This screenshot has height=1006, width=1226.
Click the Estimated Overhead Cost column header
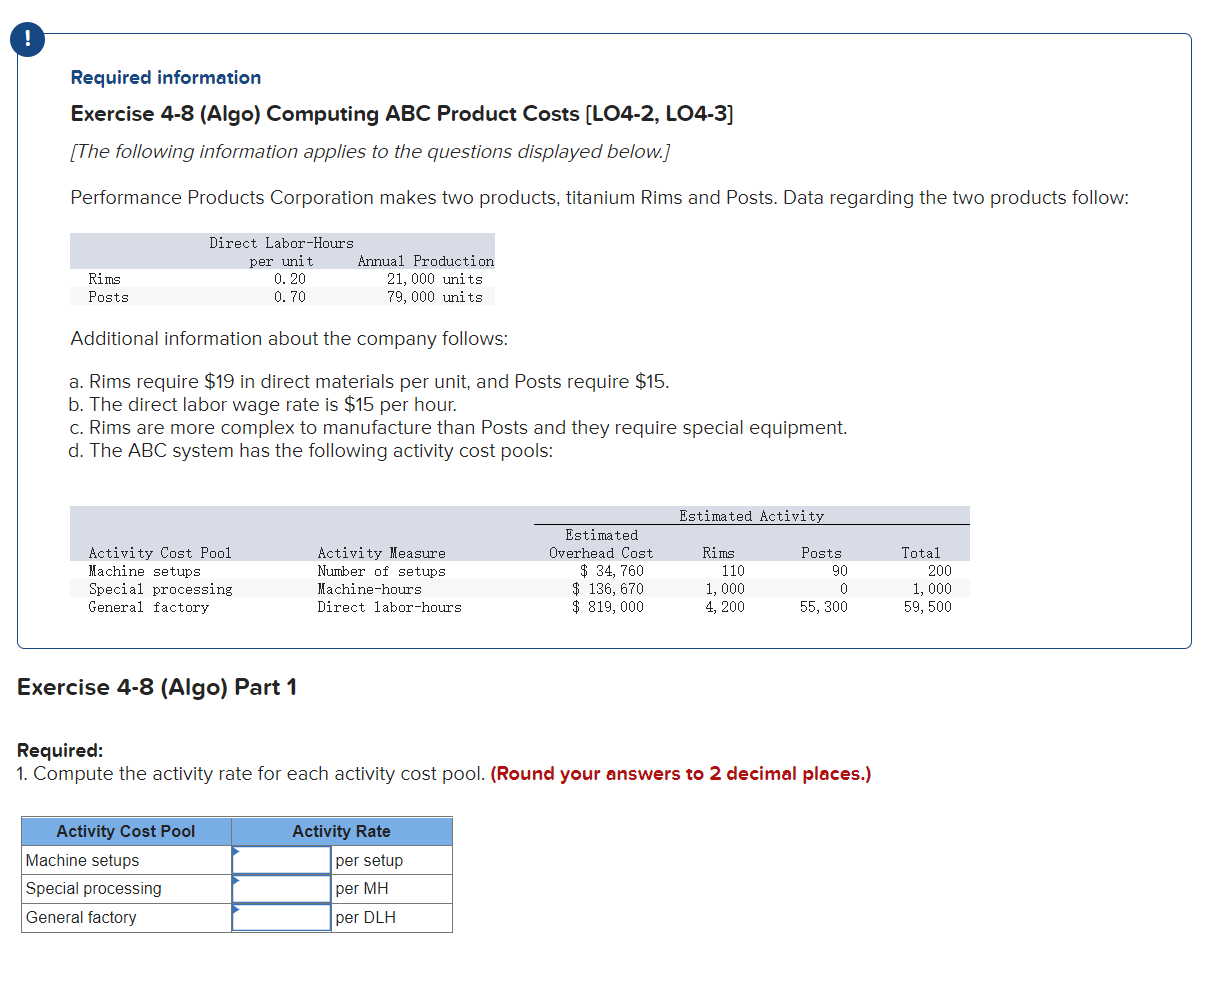(x=601, y=544)
